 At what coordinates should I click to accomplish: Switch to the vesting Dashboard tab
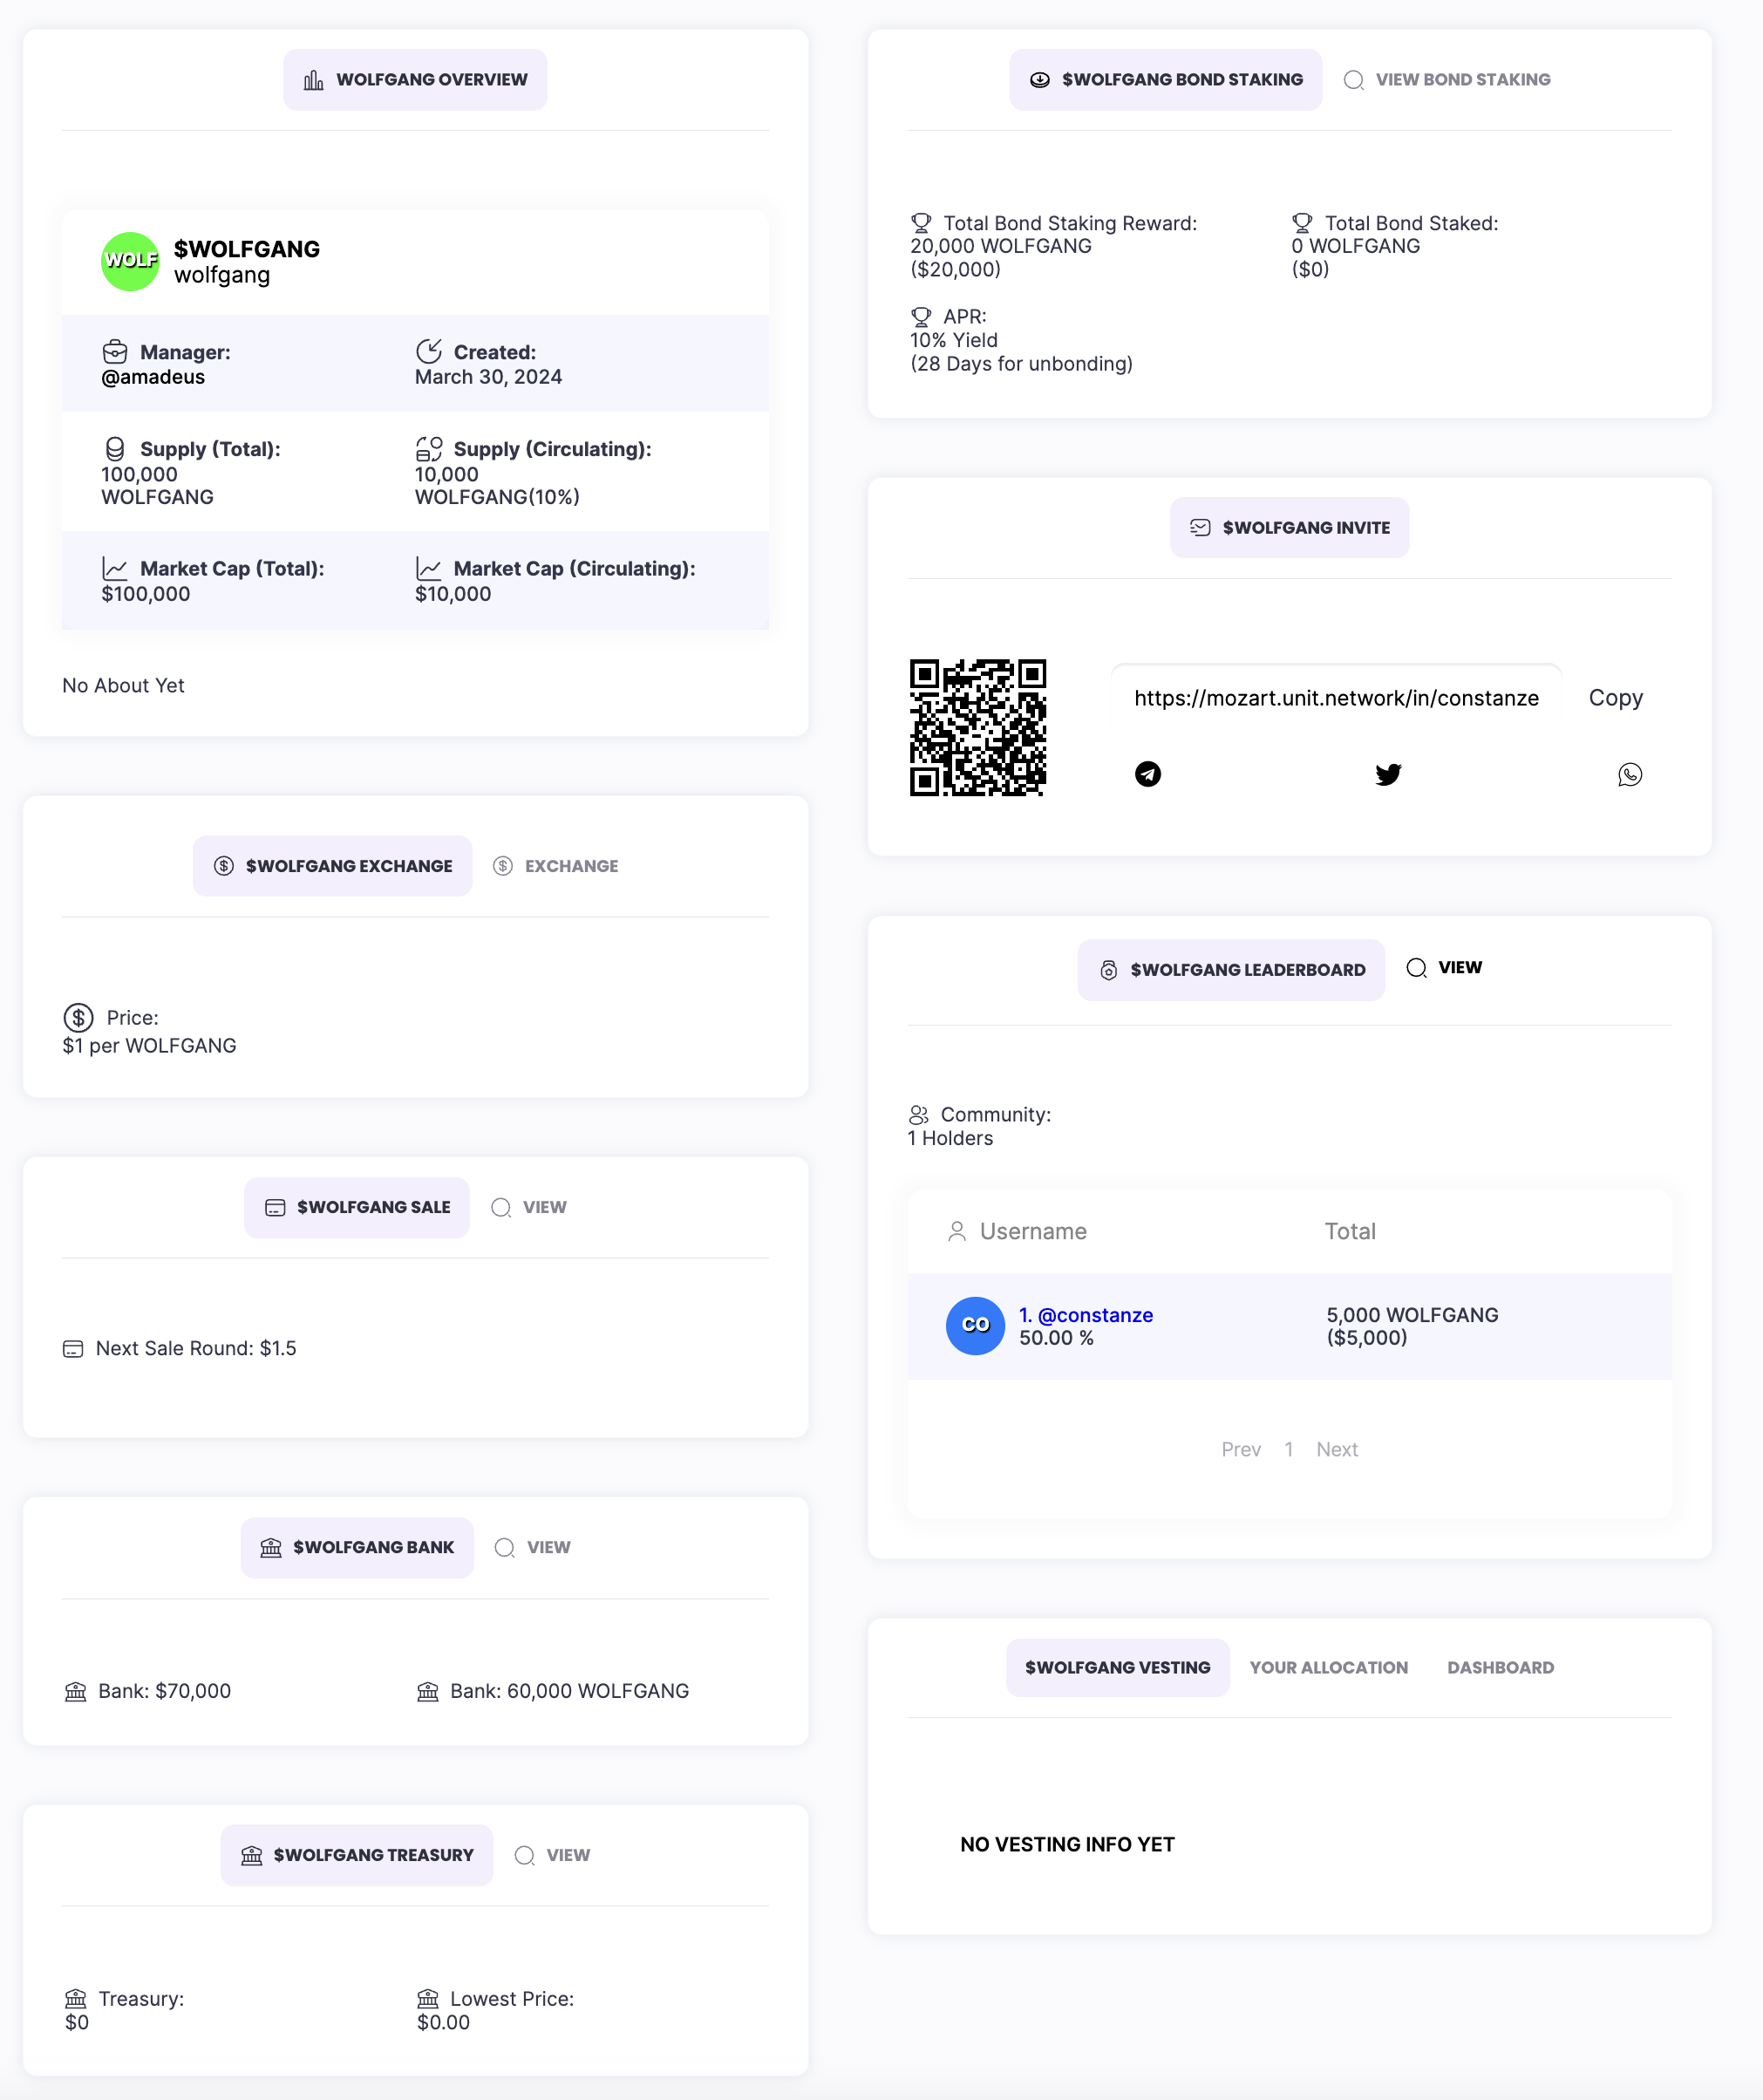click(1500, 1667)
